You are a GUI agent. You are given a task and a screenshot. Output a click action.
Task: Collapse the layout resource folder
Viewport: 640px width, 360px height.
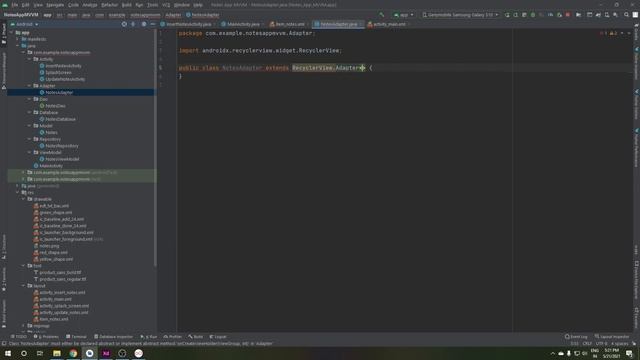click(24, 286)
